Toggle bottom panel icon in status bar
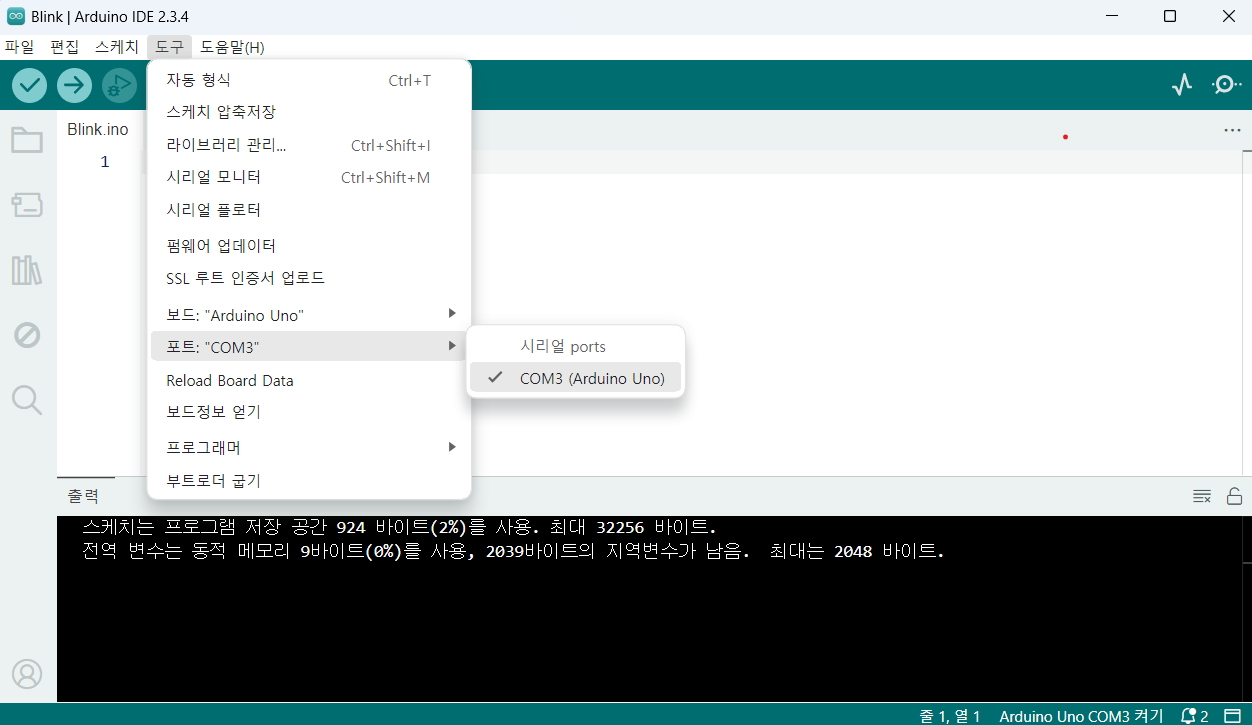This screenshot has height=725, width=1252. click(1232, 716)
